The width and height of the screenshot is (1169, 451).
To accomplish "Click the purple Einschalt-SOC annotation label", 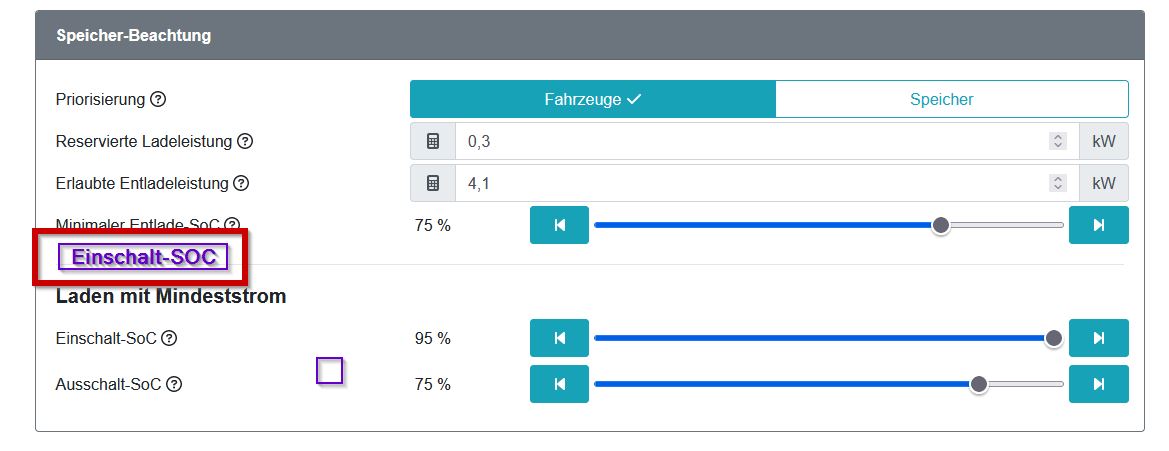I will click(143, 257).
